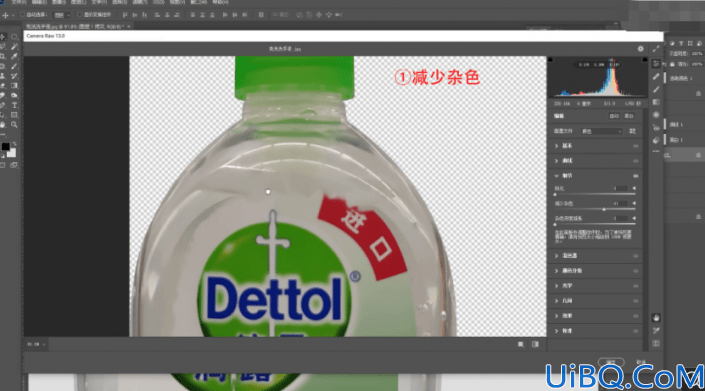Browse profiles grid icon beside profile dropdown
The width and height of the screenshot is (705, 391).
pos(632,131)
